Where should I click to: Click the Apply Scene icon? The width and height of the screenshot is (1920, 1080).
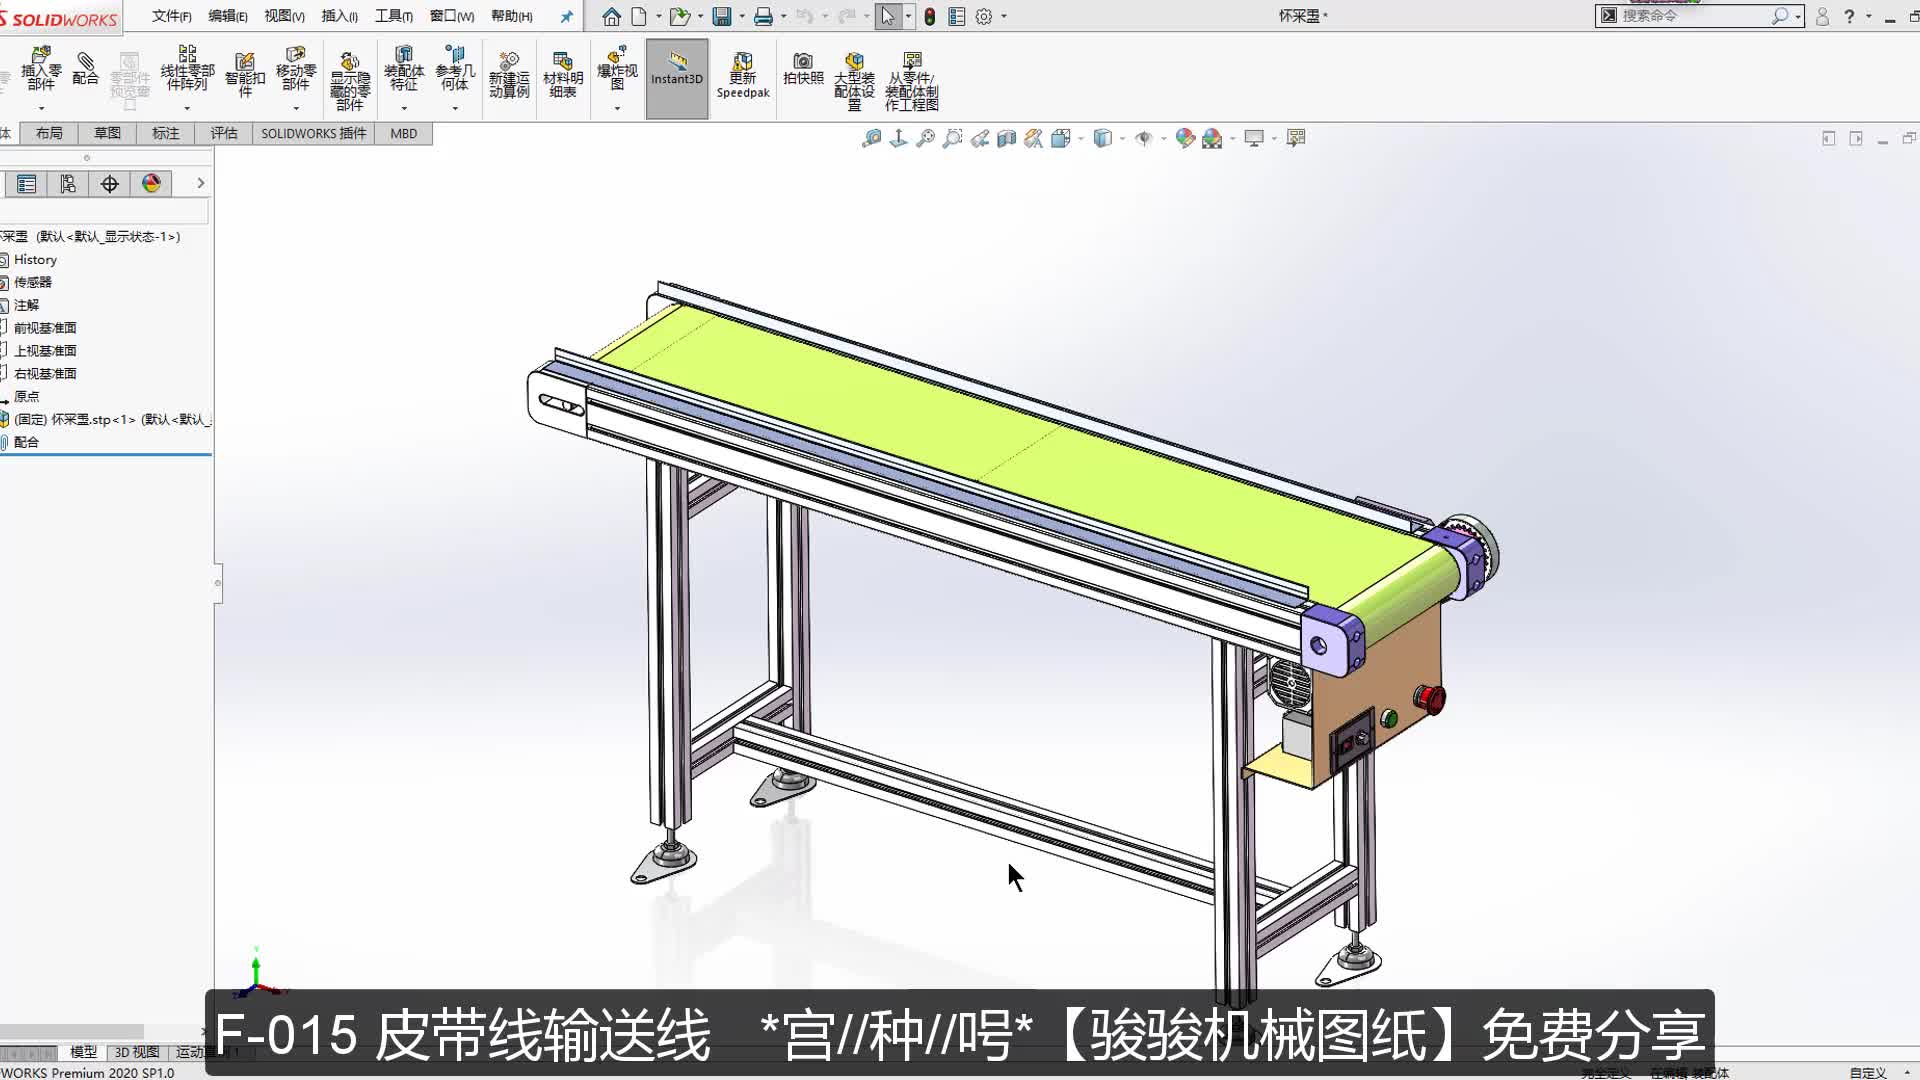1212,138
